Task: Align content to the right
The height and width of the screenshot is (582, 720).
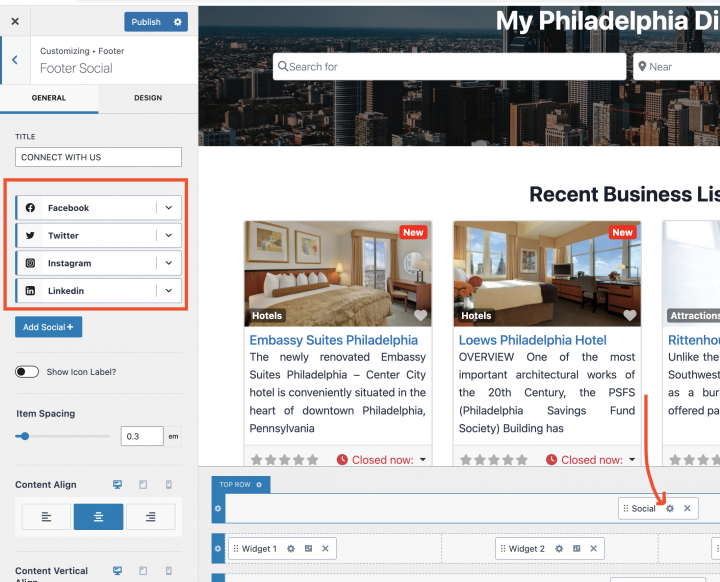Action: point(150,516)
